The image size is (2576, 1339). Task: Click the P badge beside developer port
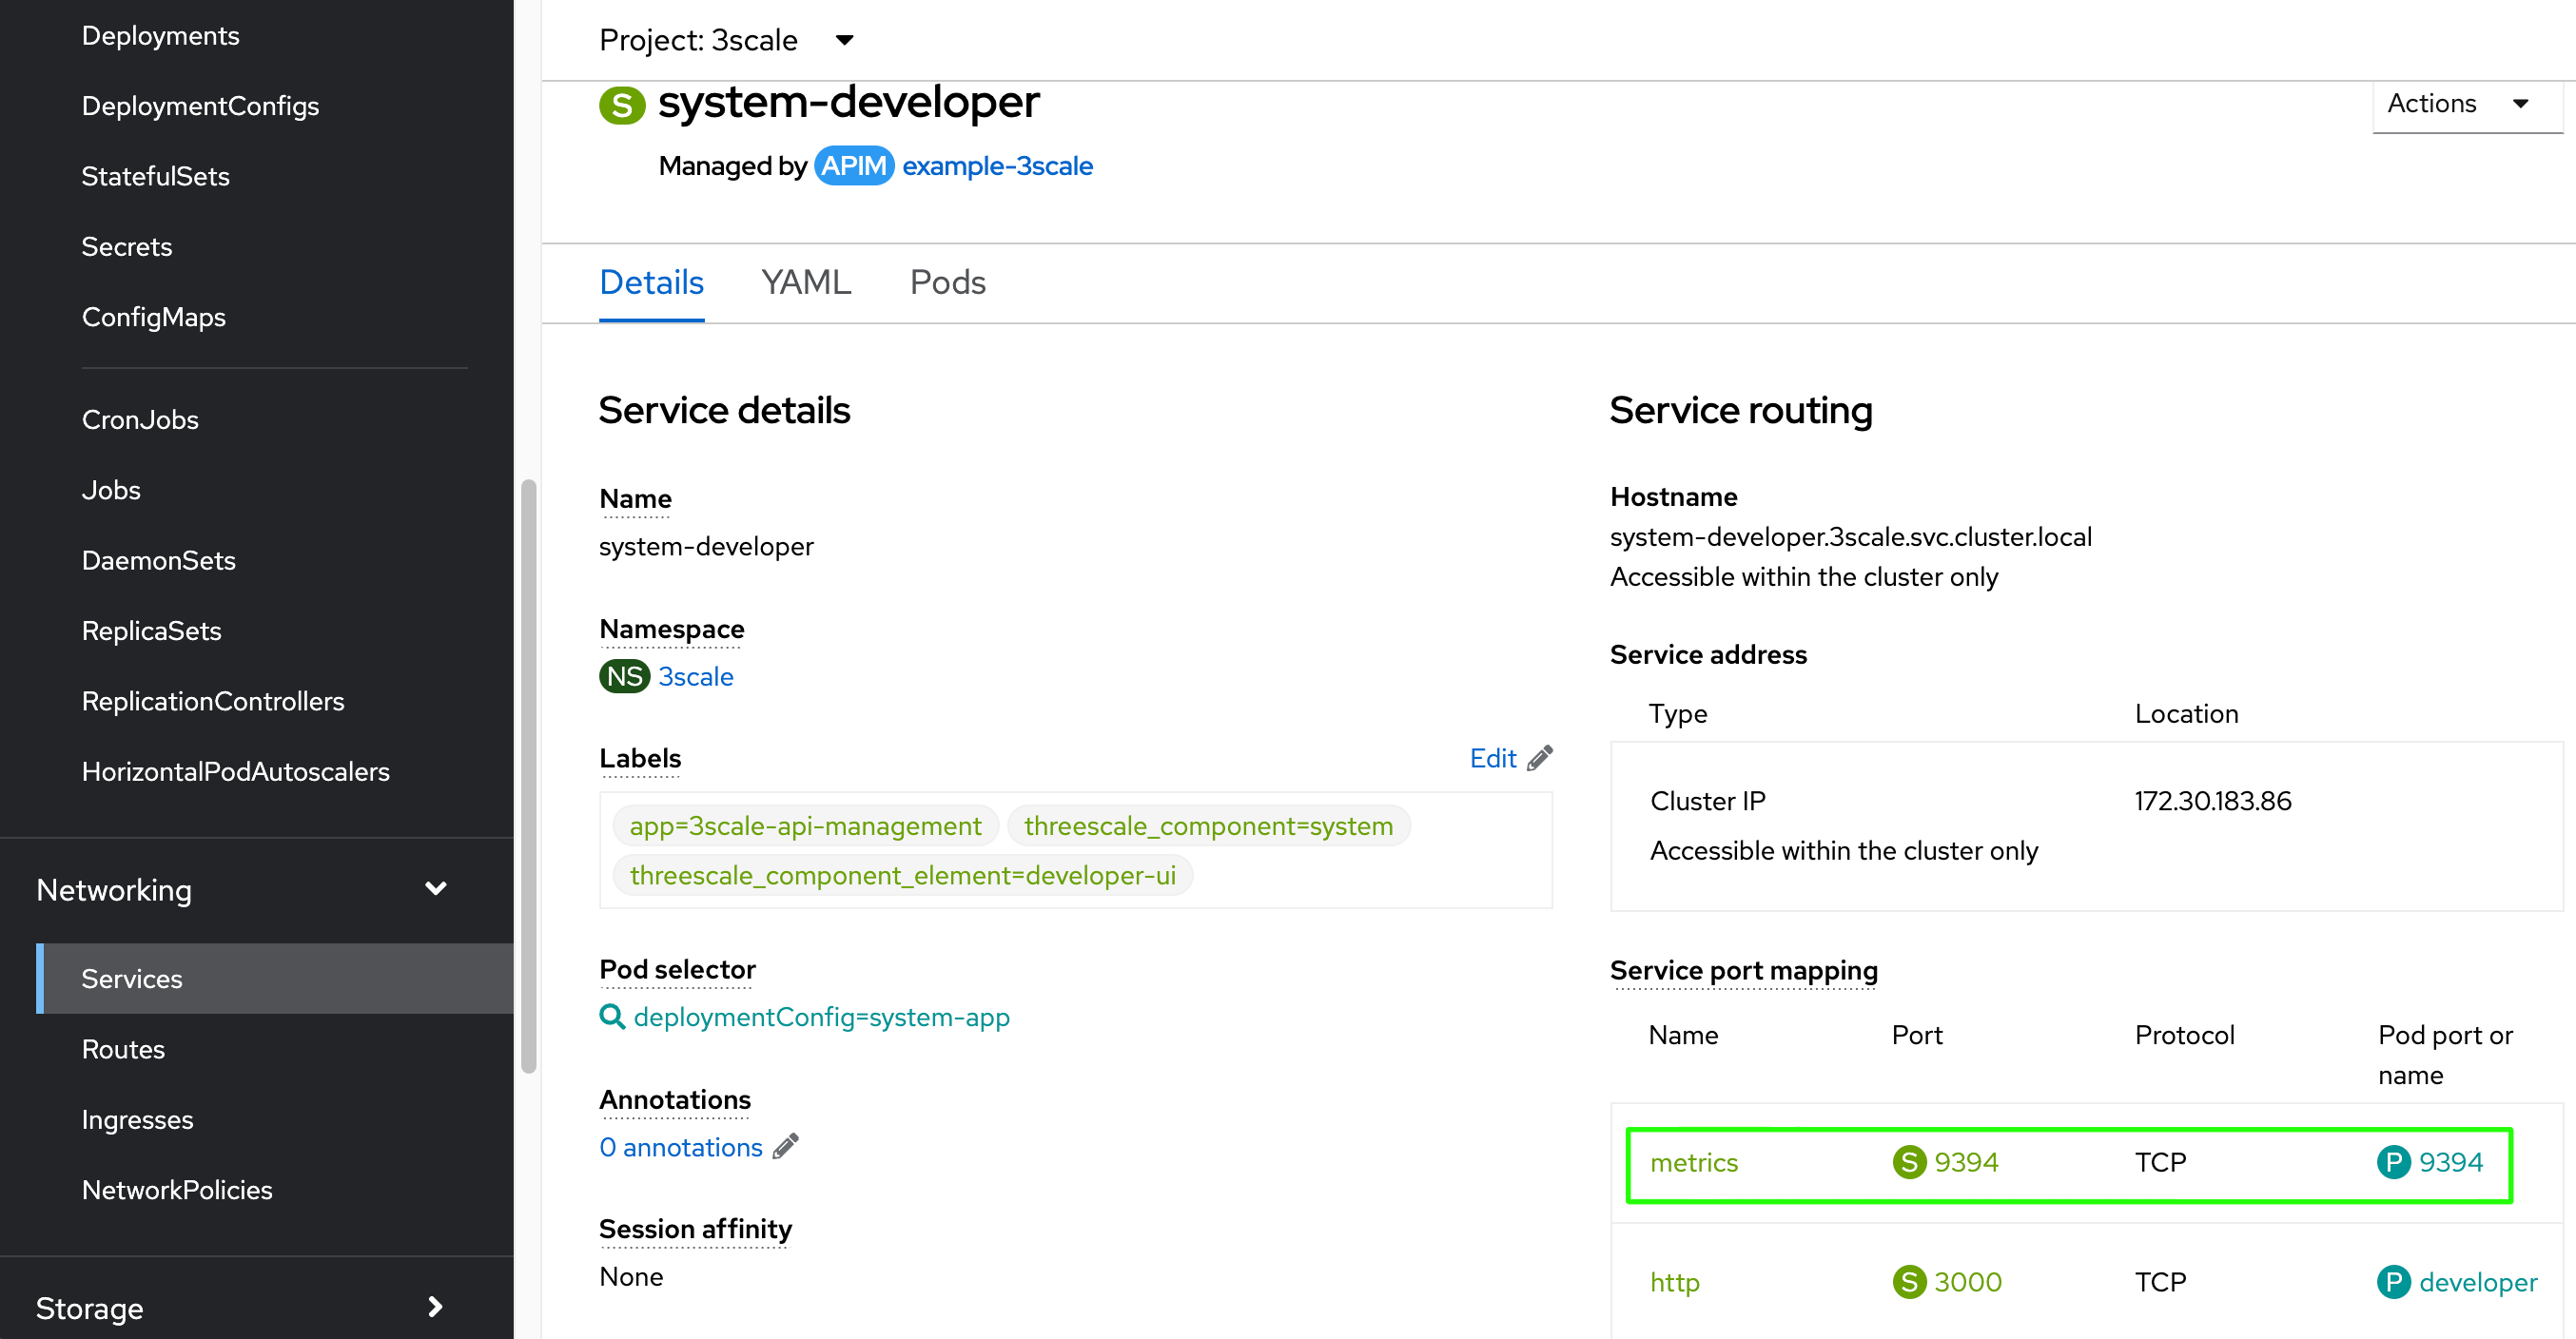click(x=2393, y=1282)
